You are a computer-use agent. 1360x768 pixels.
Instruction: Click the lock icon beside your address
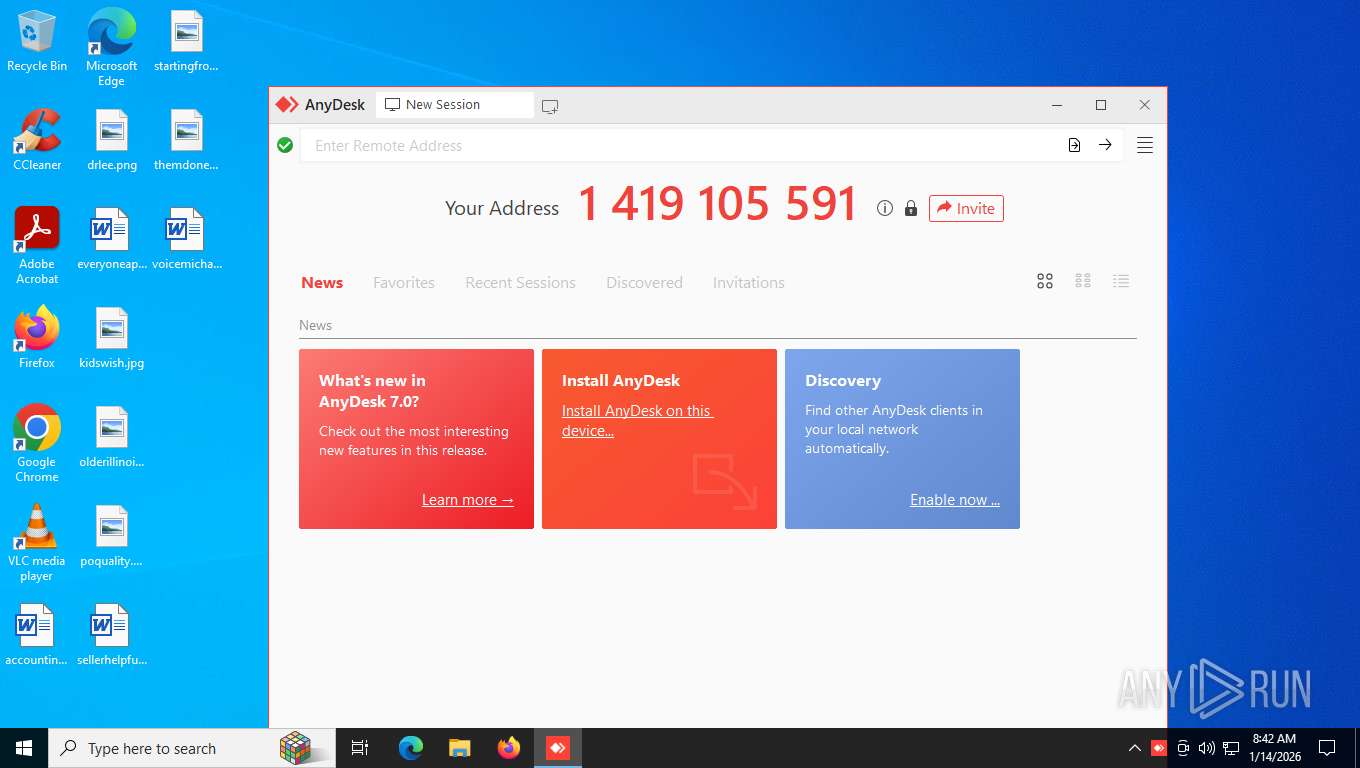click(x=910, y=208)
